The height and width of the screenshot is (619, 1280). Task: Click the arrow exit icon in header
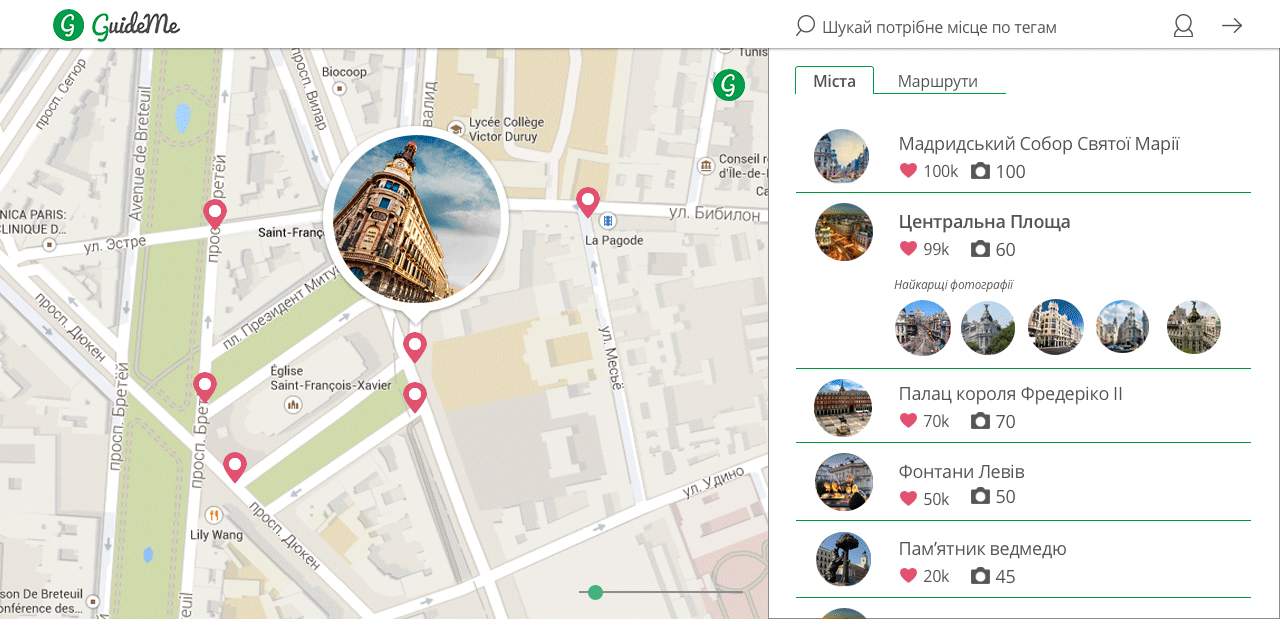(x=1232, y=26)
